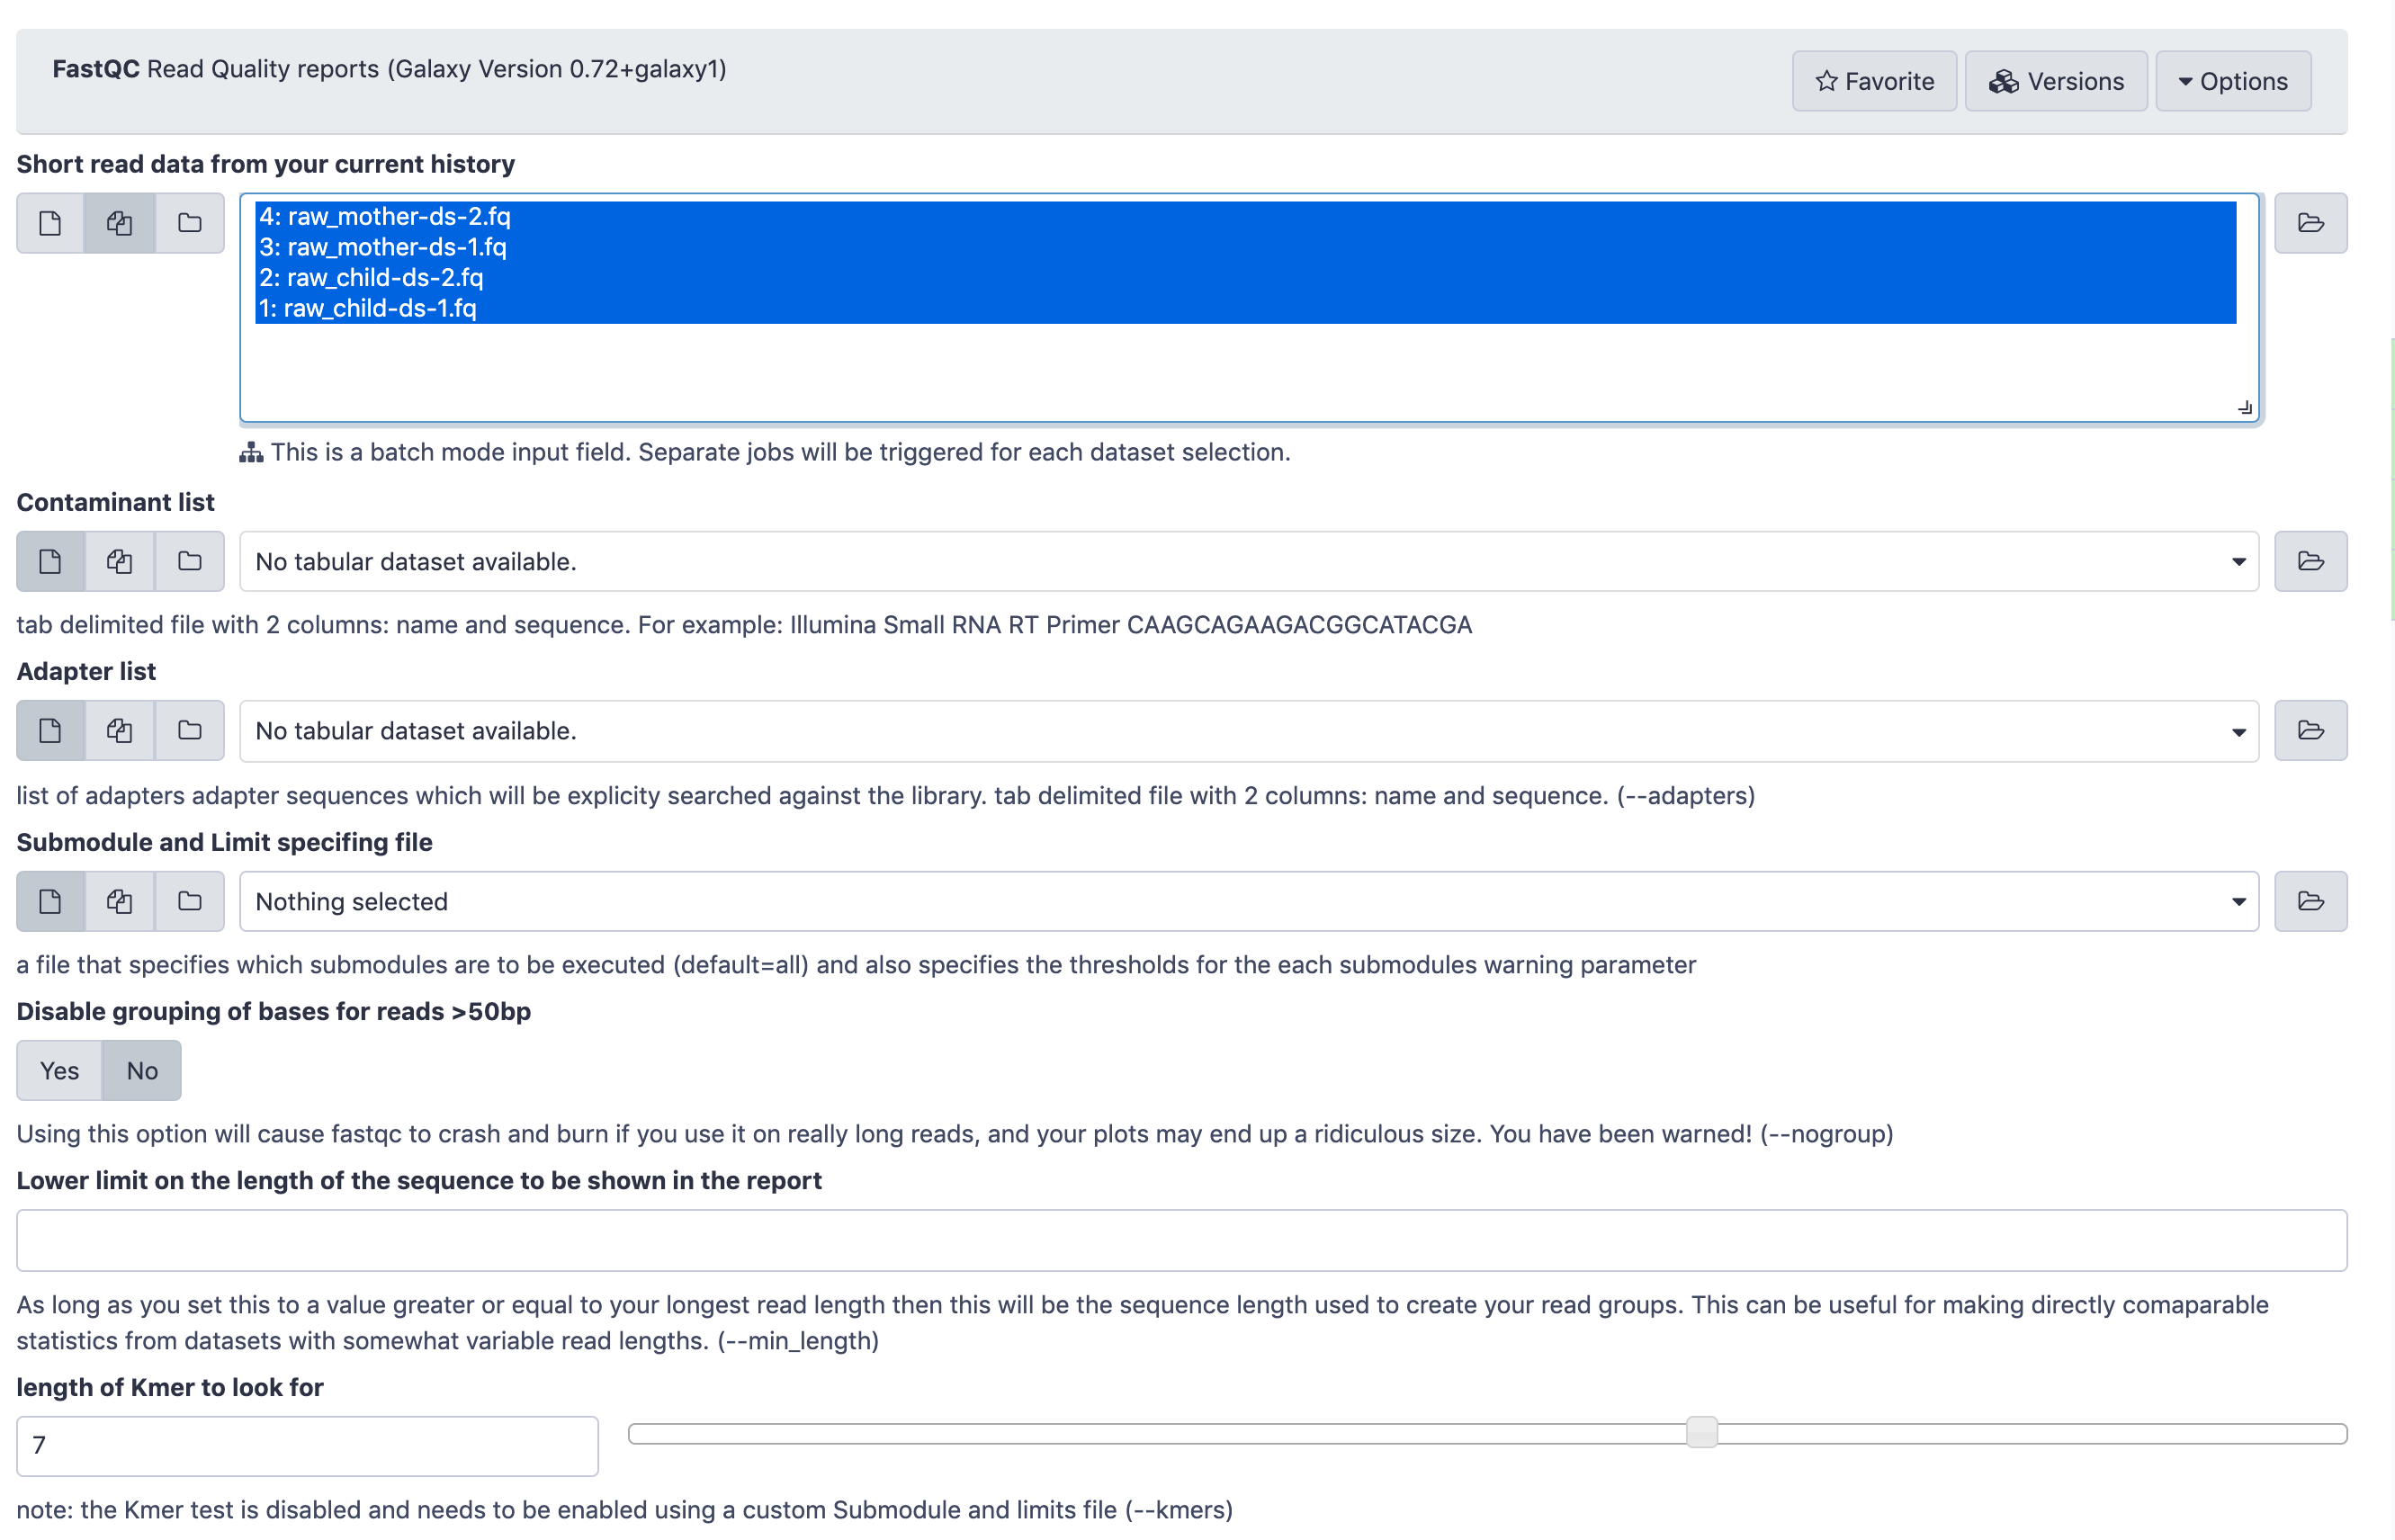
Task: Select multiple datasets mode for Submodule and Limit file
Action: 120,901
